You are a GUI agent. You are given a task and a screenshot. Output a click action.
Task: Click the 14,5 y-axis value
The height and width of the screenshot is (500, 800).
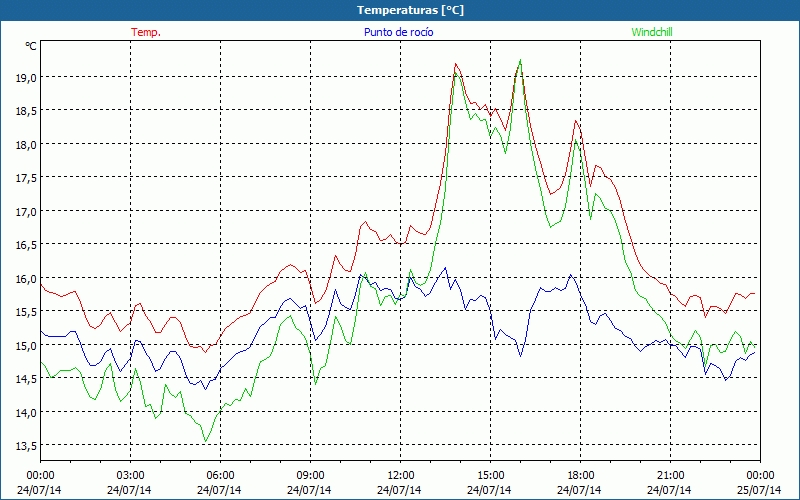tap(27, 379)
